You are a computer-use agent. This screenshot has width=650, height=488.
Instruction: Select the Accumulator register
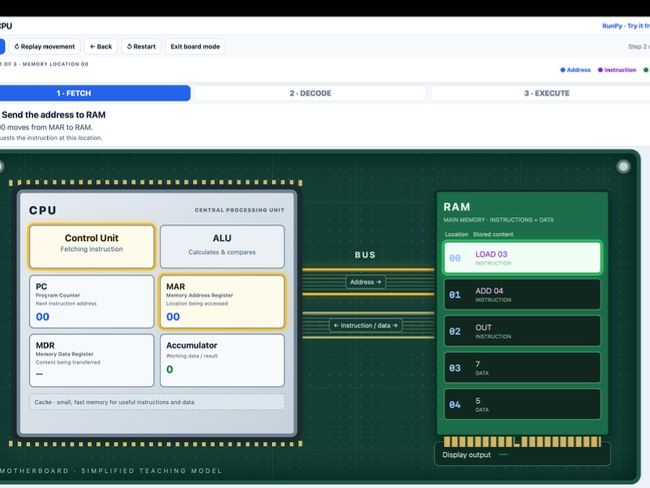click(x=222, y=361)
